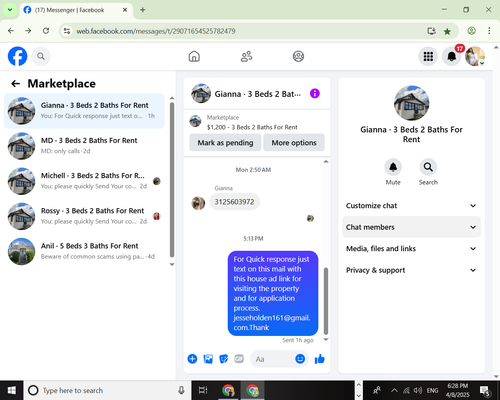The image size is (500, 400).
Task: Open Michell 3 Beds 2 Baths conversation
Action: 84,181
